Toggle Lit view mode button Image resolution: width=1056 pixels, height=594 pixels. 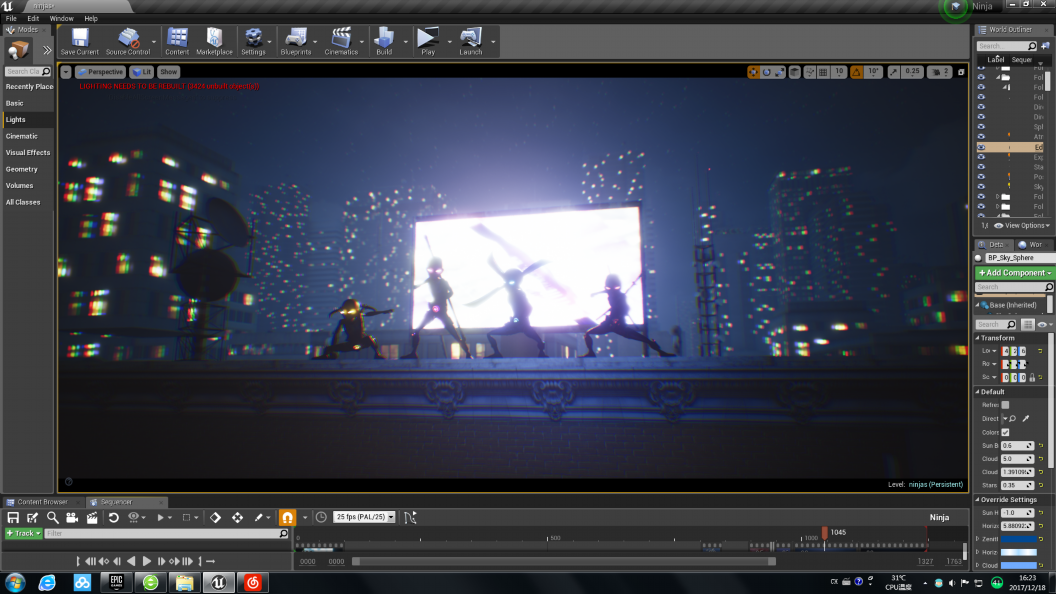[x=142, y=72]
